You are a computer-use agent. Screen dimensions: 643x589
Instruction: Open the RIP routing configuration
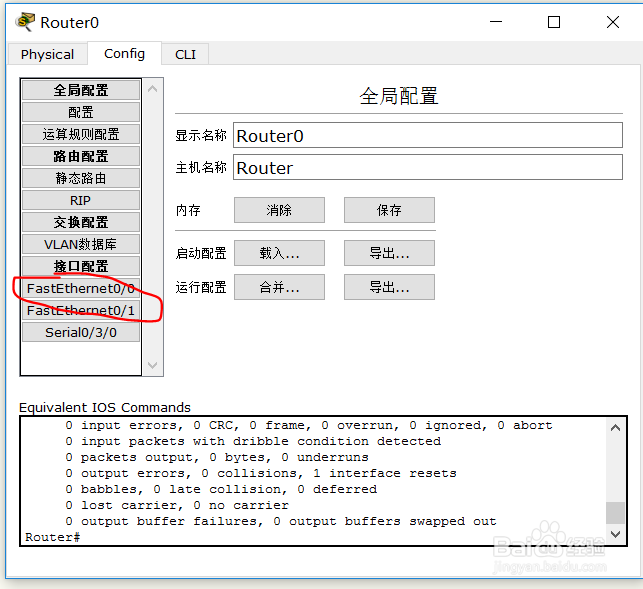click(81, 200)
